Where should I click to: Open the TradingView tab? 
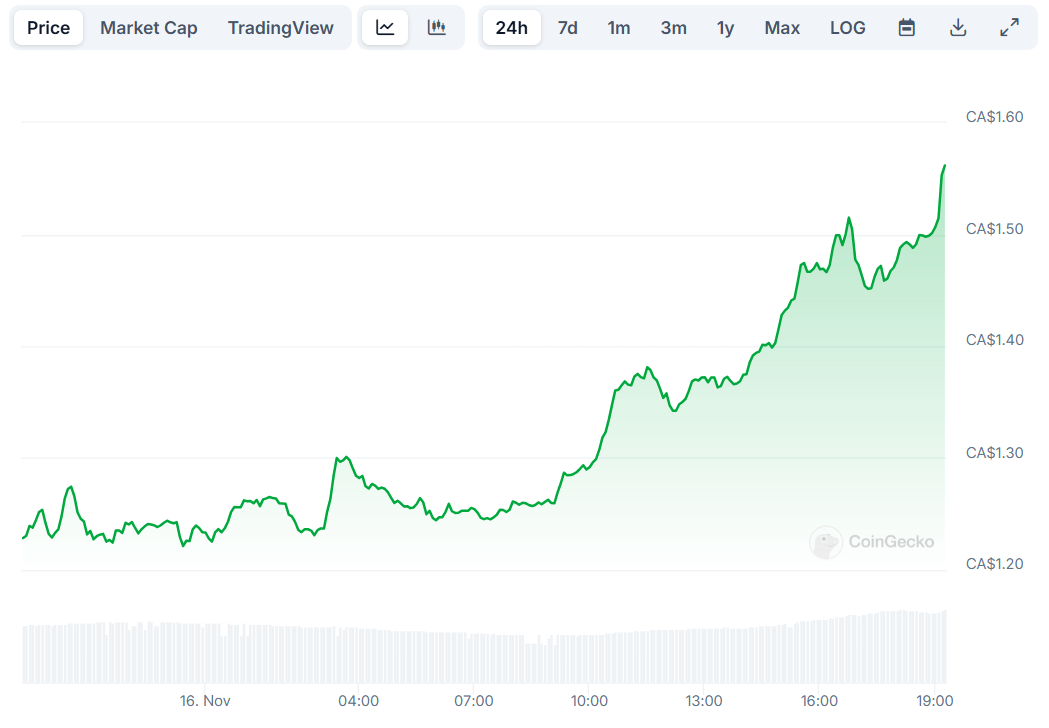pos(280,27)
